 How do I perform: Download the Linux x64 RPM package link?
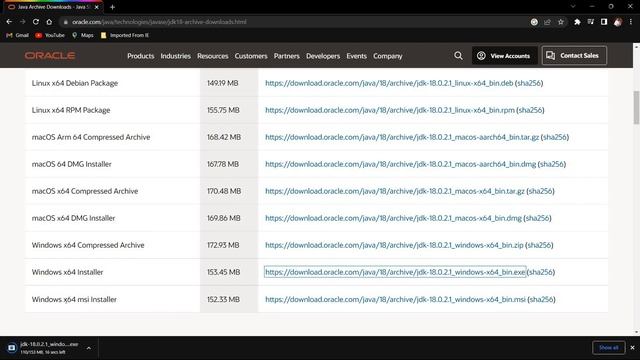tap(390, 110)
